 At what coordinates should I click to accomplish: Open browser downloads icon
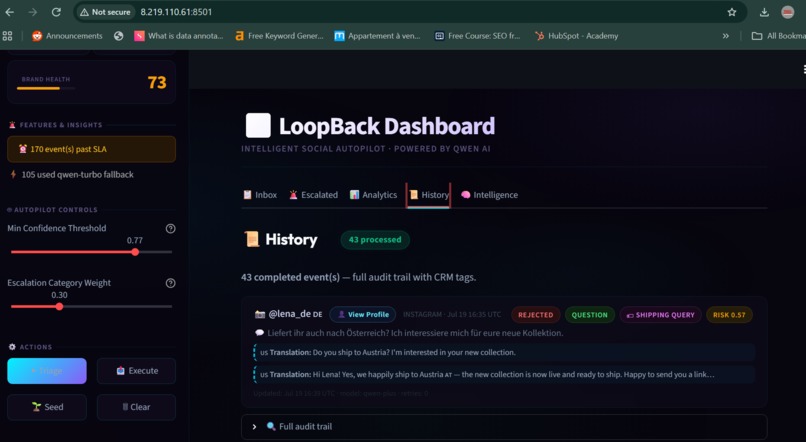coord(764,12)
